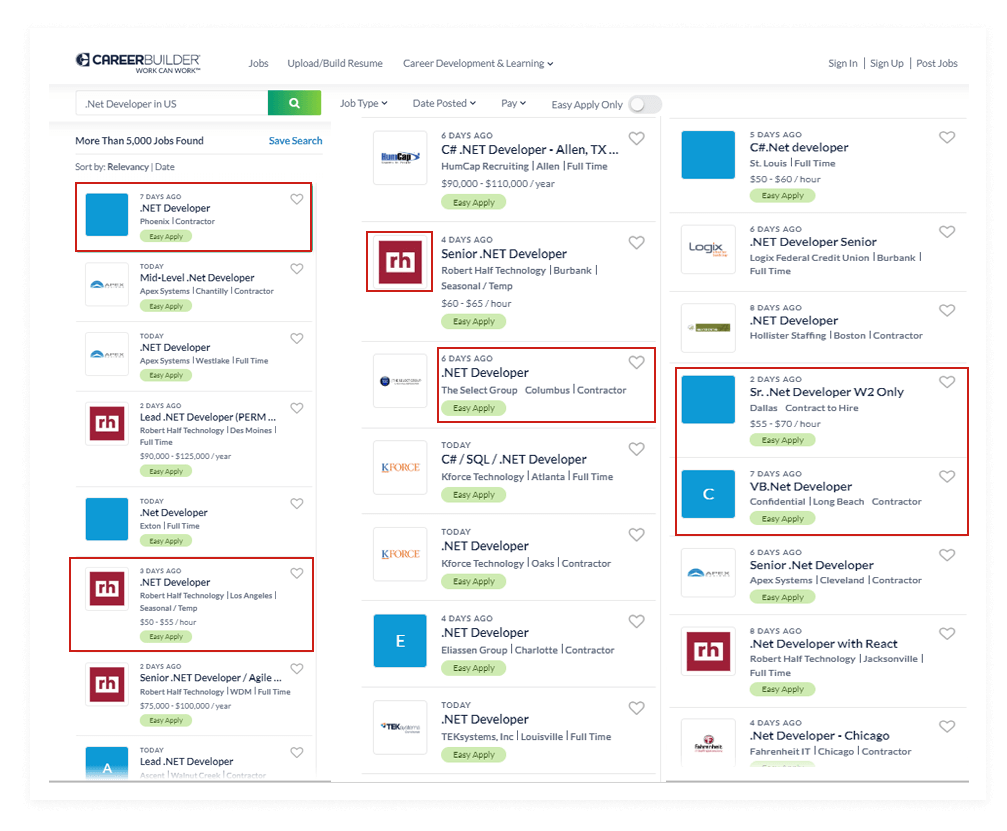This screenshot has height=831, width=1007.
Task: Click heart on VB.Net Developer job
Action: [x=947, y=476]
